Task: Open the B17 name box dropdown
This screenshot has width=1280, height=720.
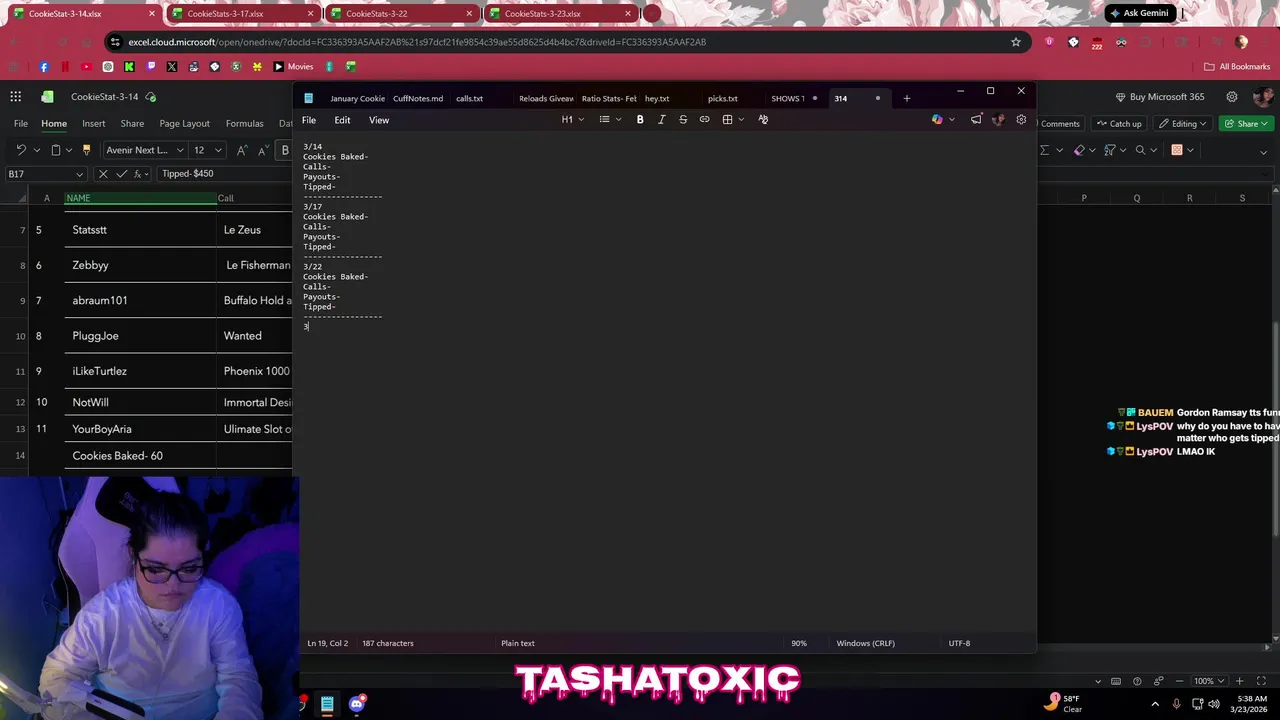Action: point(80,174)
